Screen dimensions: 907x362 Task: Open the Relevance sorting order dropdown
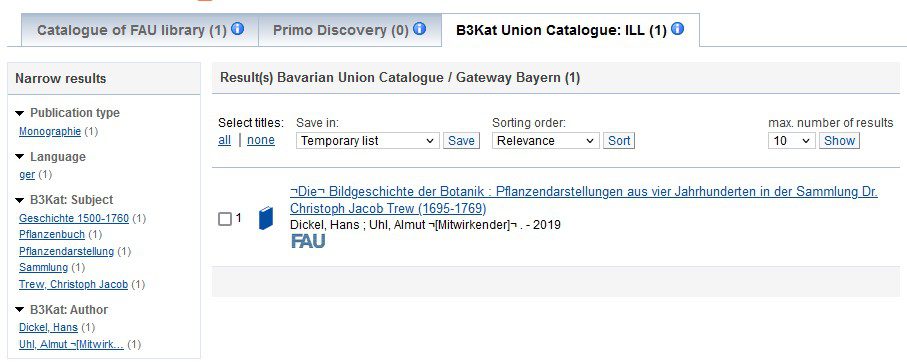545,141
